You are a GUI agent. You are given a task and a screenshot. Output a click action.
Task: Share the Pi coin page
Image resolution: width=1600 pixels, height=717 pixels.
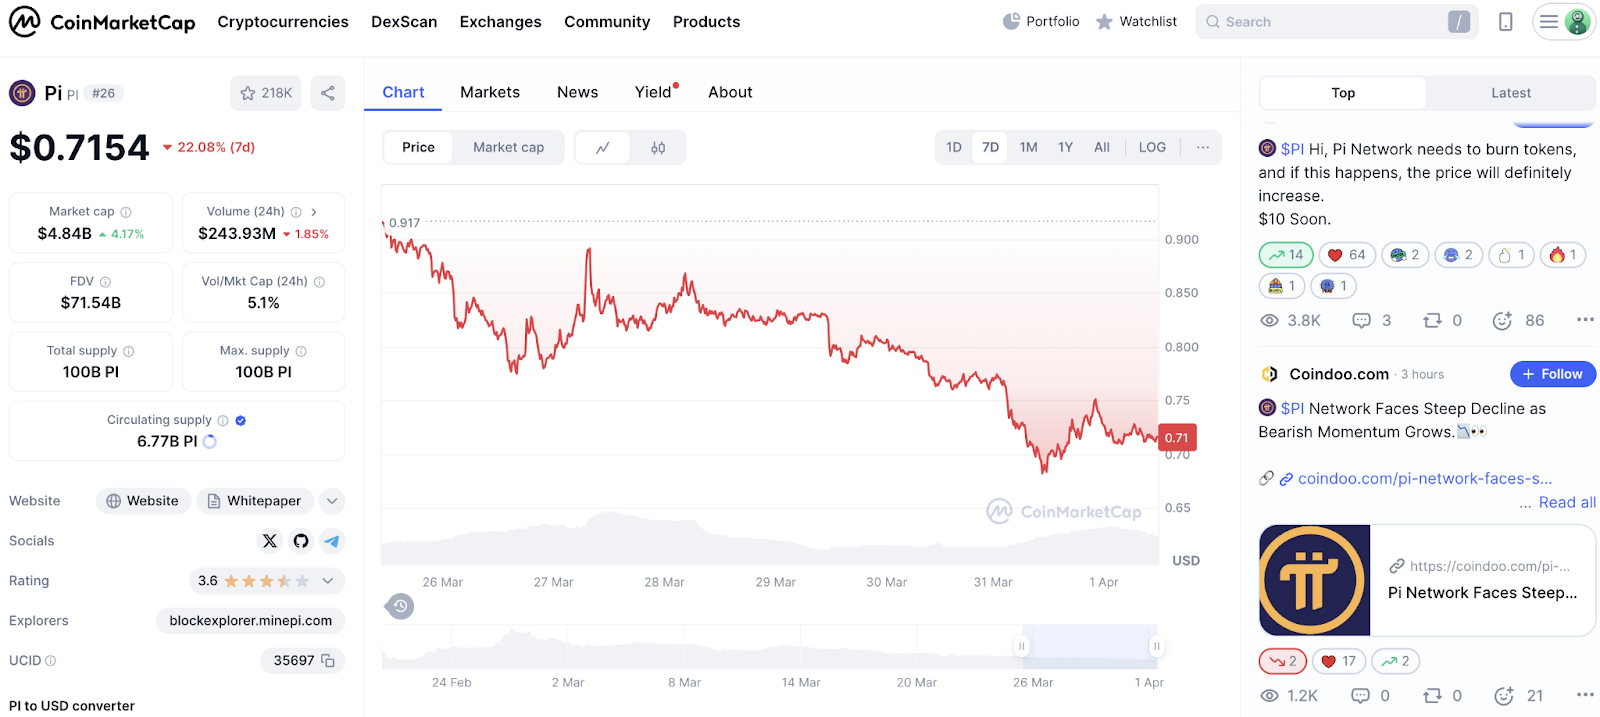pyautogui.click(x=328, y=93)
